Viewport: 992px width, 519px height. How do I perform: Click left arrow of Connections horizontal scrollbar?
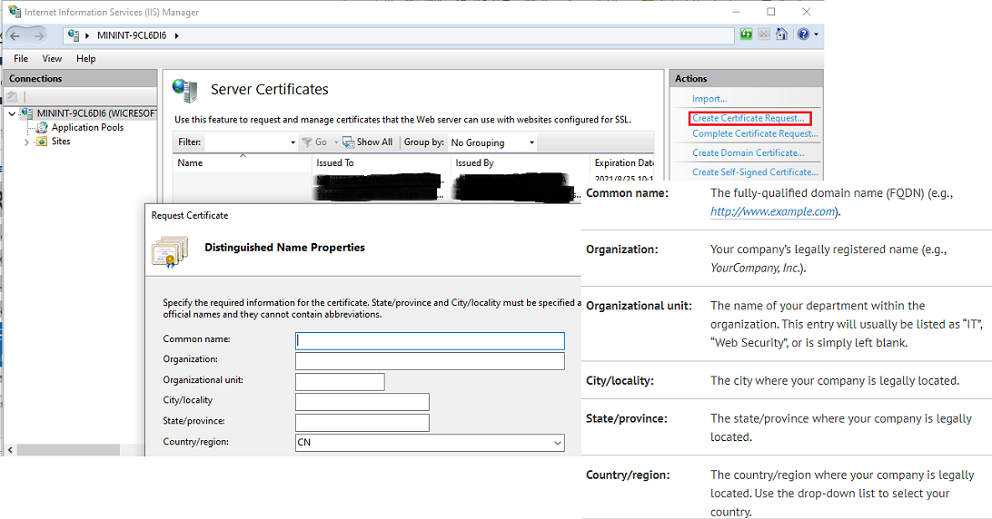(x=9, y=450)
